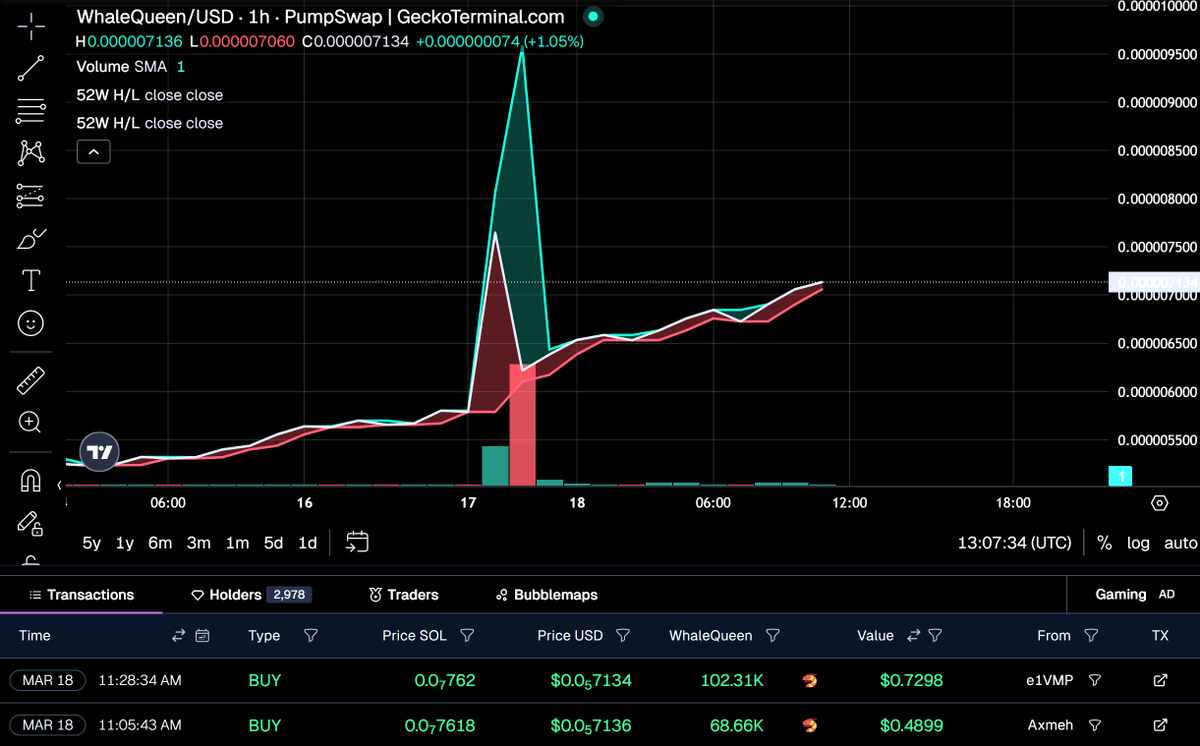Click the green market status dot

point(593,17)
